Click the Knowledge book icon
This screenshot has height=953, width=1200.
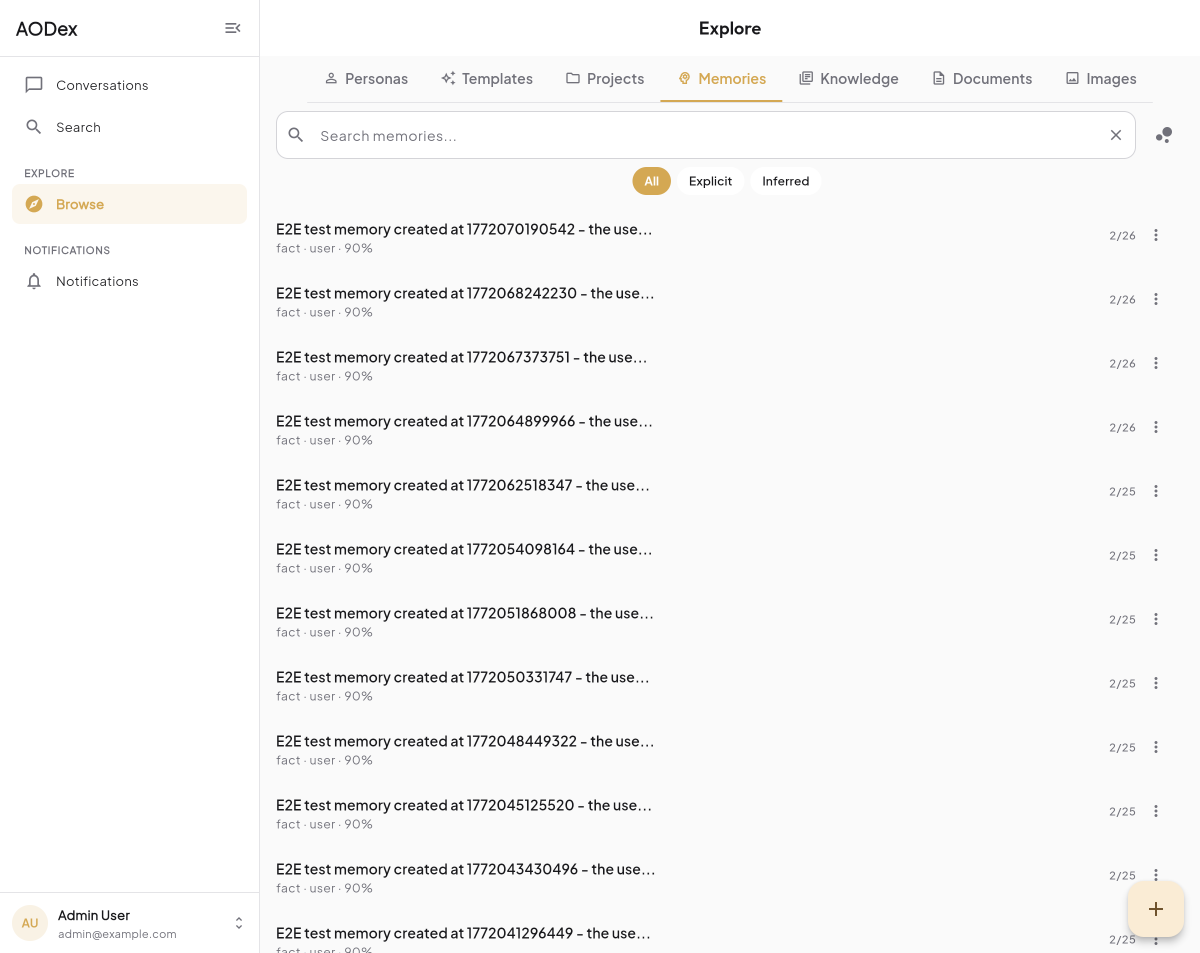tap(805, 78)
